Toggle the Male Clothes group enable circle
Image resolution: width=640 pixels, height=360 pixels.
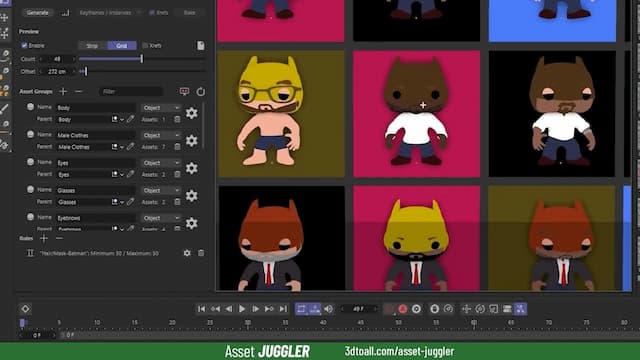[x=30, y=134]
